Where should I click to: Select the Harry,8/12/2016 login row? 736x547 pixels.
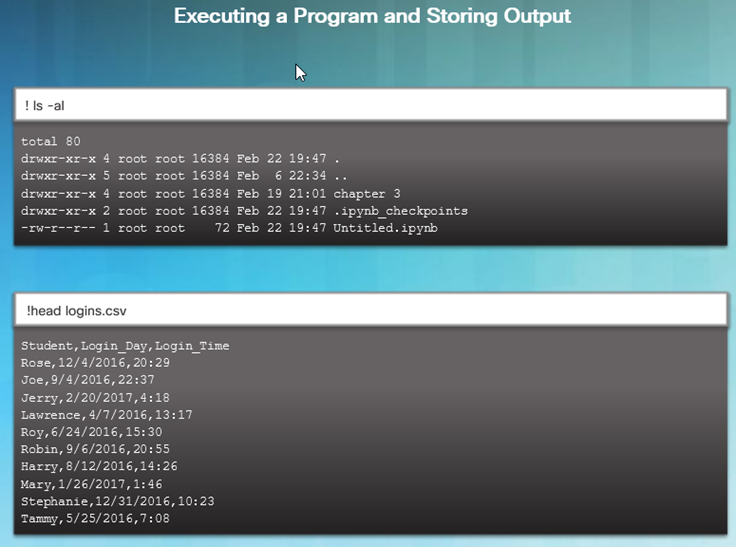coord(99,466)
